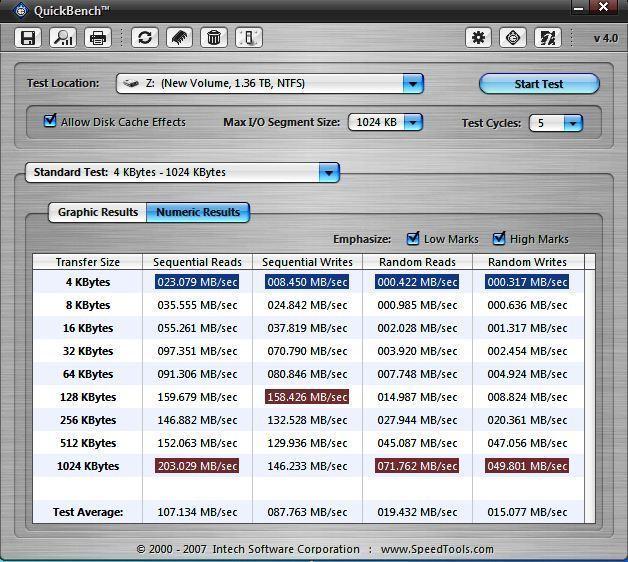Screen dimensions: 628x562
Task: Click the diamond target icon in toolbar
Action: (513, 38)
